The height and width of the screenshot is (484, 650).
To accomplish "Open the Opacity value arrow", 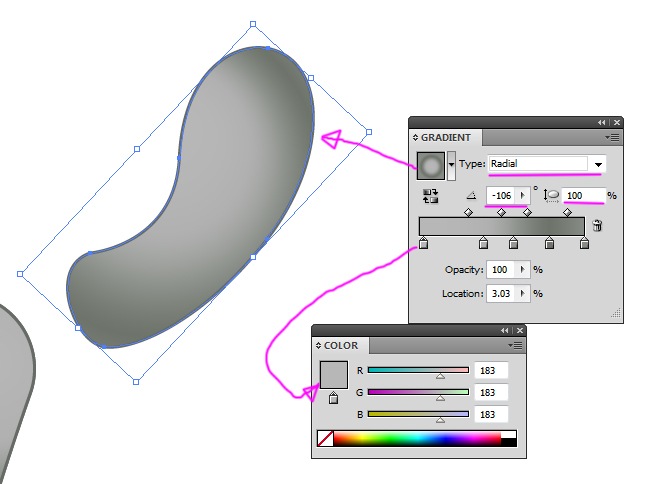I will pyautogui.click(x=523, y=270).
